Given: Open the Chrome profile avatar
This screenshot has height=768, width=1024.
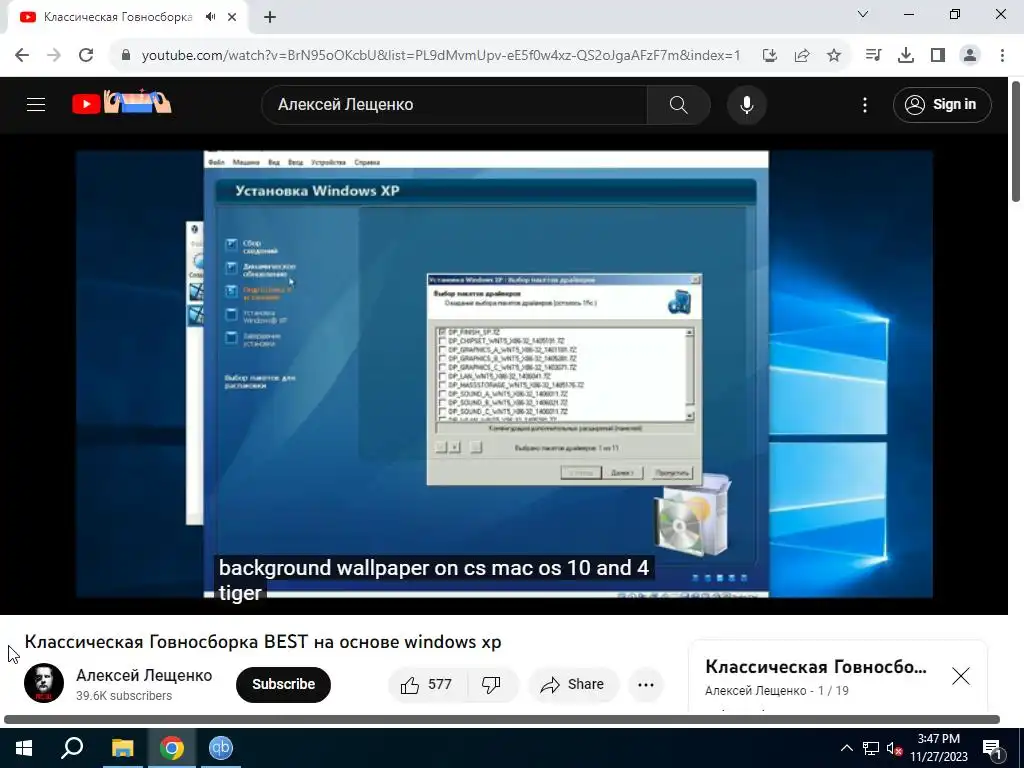Looking at the screenshot, I should click(970, 56).
